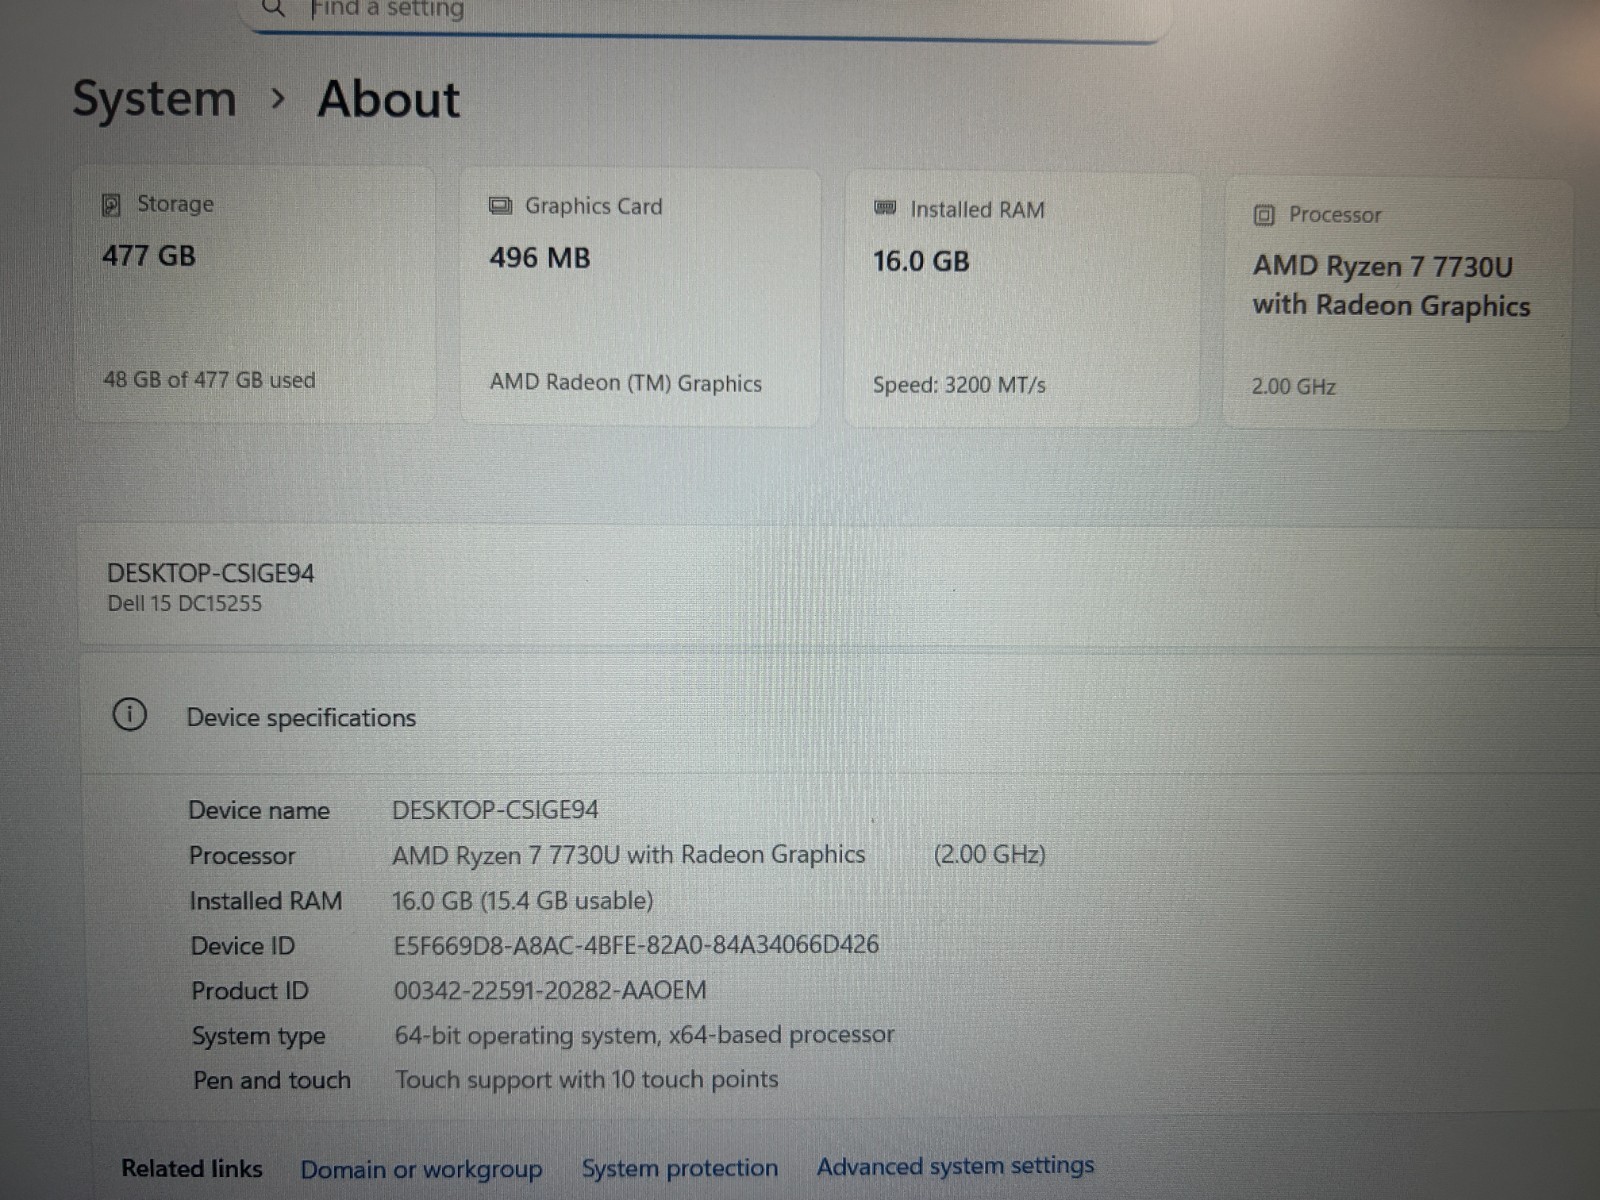Click the 'System type' label
The height and width of the screenshot is (1200, 1600).
pos(259,1036)
